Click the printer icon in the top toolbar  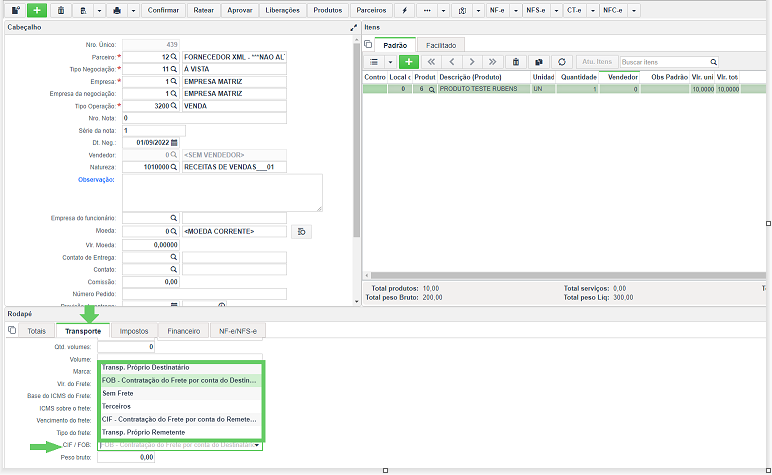click(x=117, y=10)
